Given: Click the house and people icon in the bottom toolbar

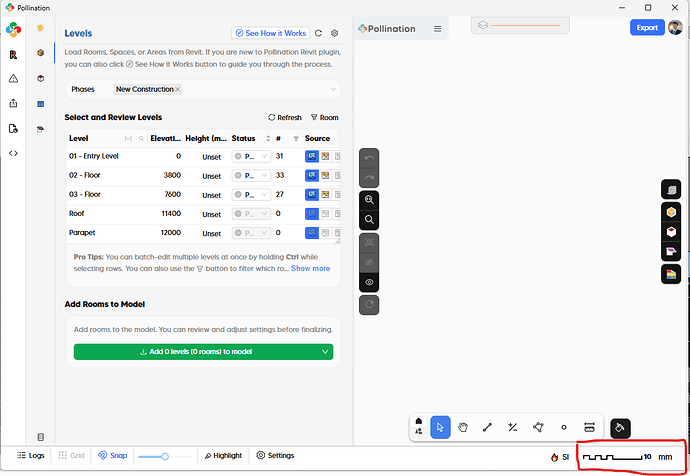Looking at the screenshot, I should click(x=418, y=426).
